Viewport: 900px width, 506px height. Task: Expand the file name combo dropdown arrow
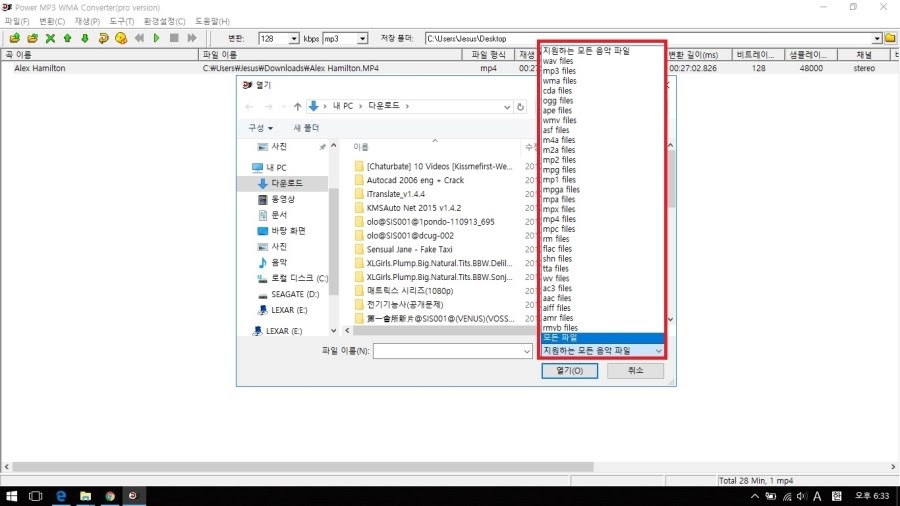click(x=527, y=351)
